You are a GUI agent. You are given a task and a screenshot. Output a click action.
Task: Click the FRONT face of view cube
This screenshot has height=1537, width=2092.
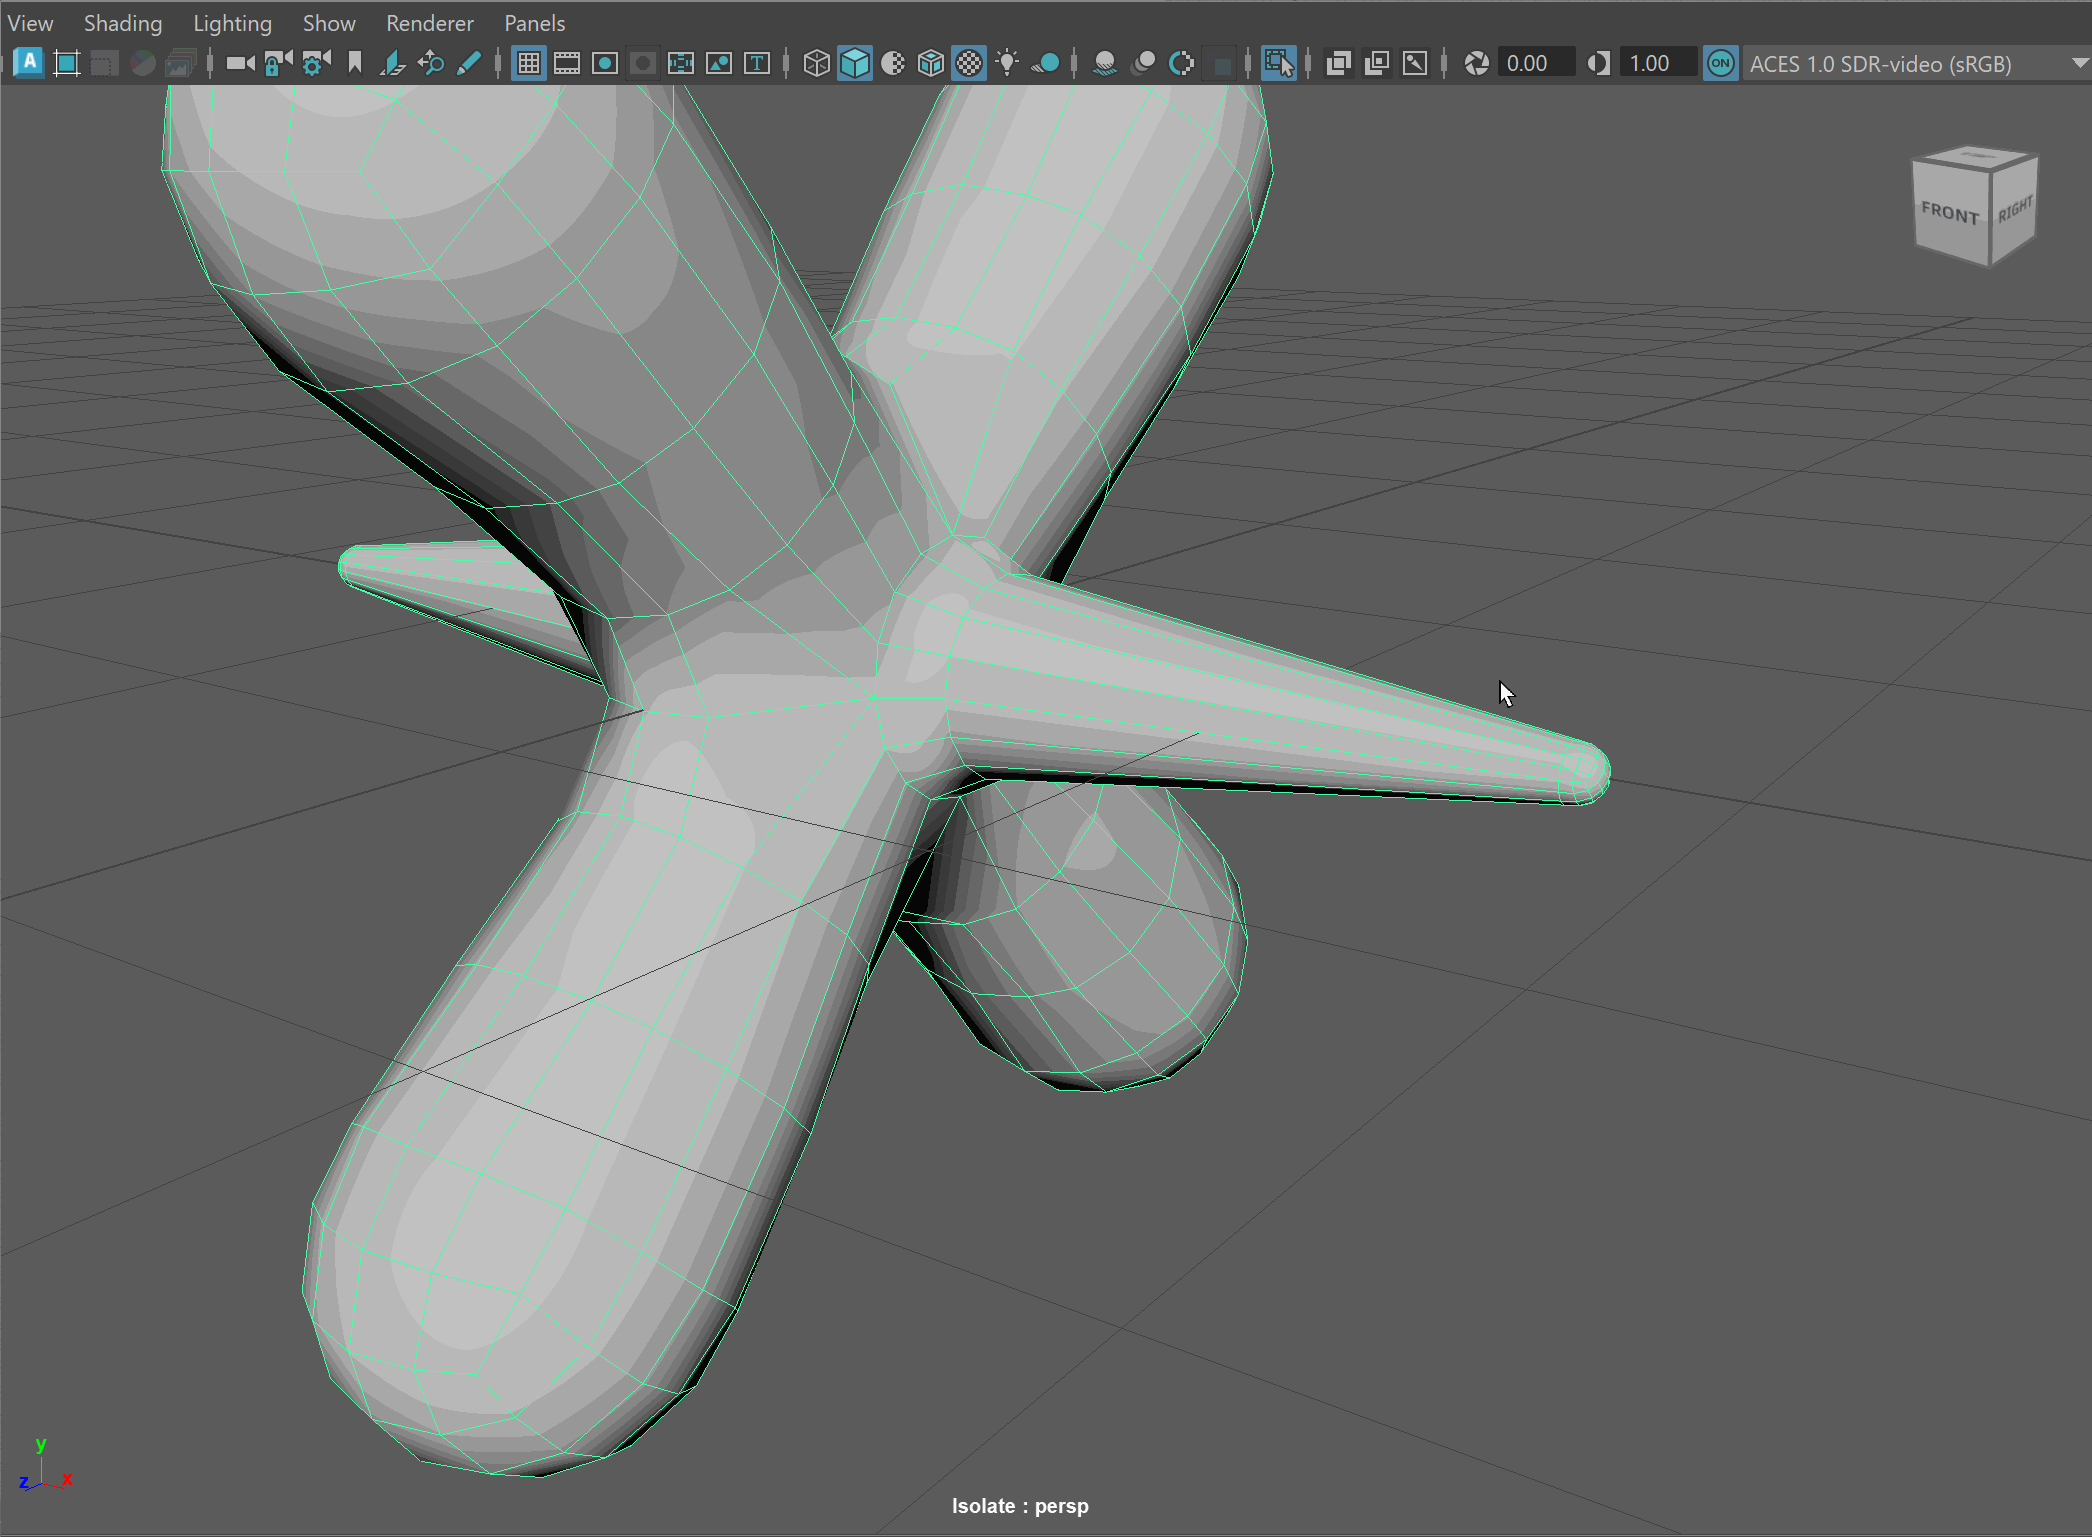click(x=1950, y=213)
